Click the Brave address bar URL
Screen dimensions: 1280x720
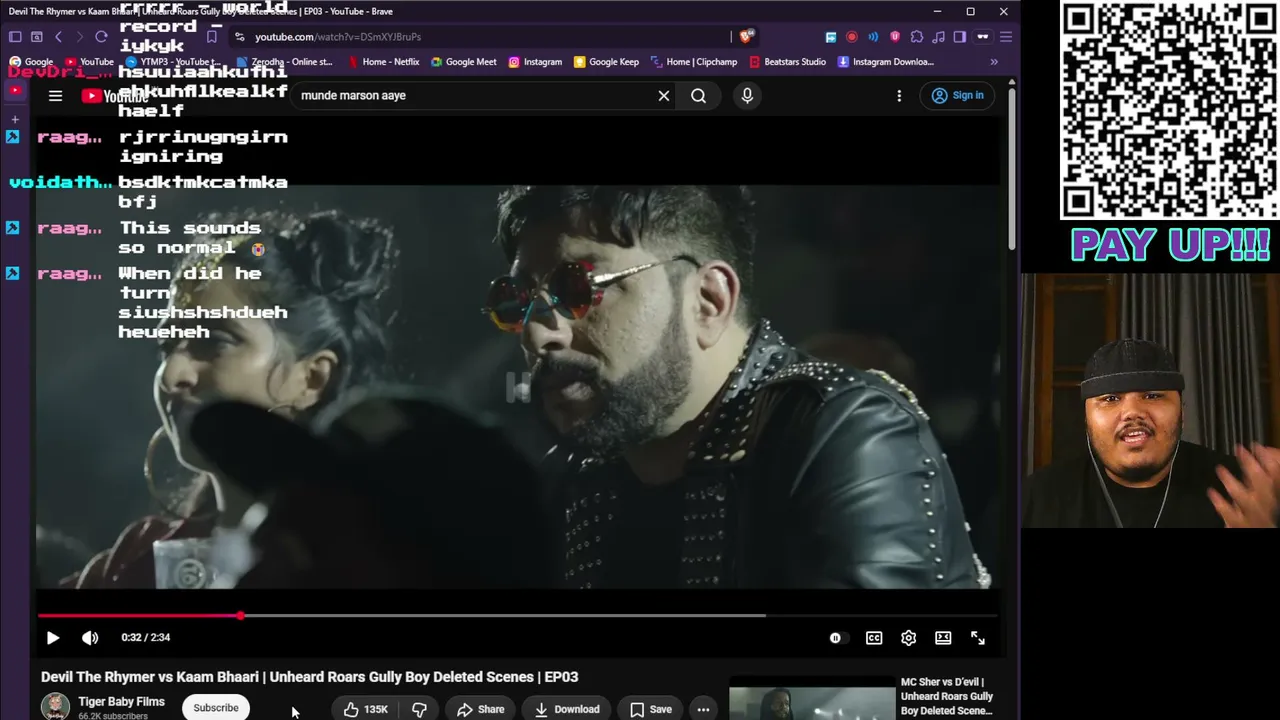pyautogui.click(x=337, y=37)
